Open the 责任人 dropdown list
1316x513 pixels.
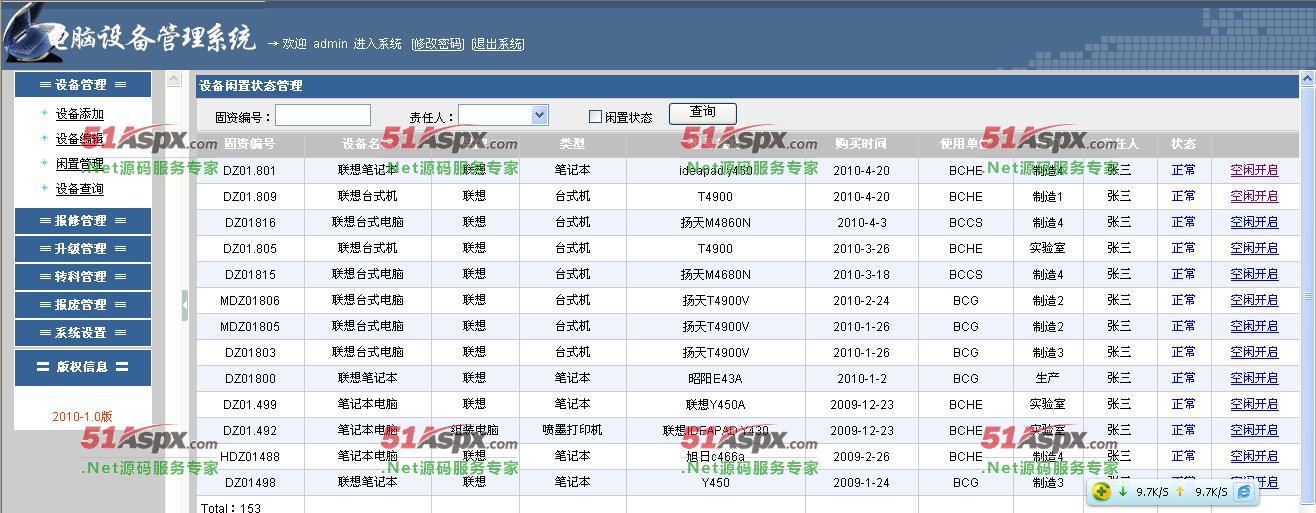click(540, 116)
